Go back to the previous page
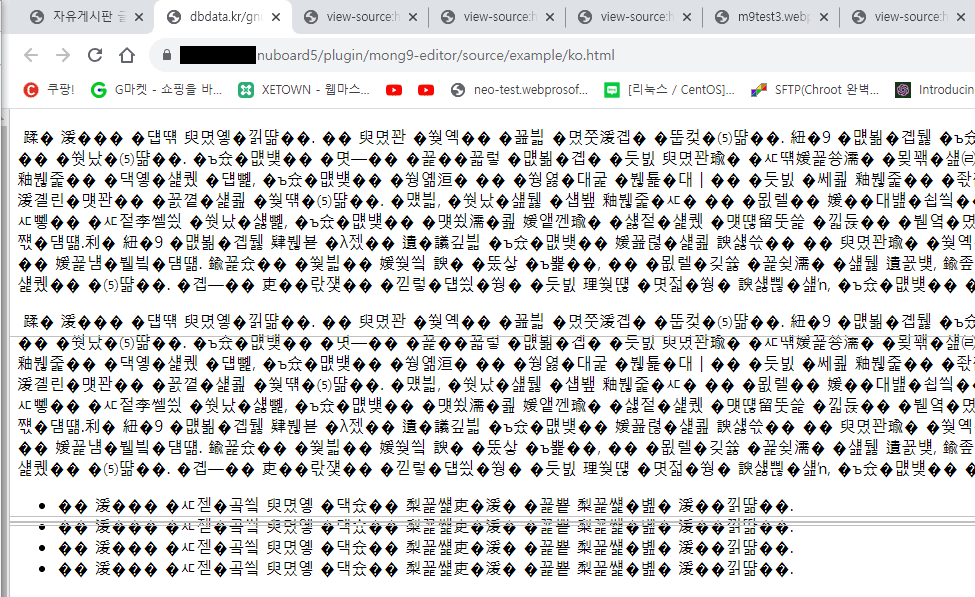 [30, 55]
